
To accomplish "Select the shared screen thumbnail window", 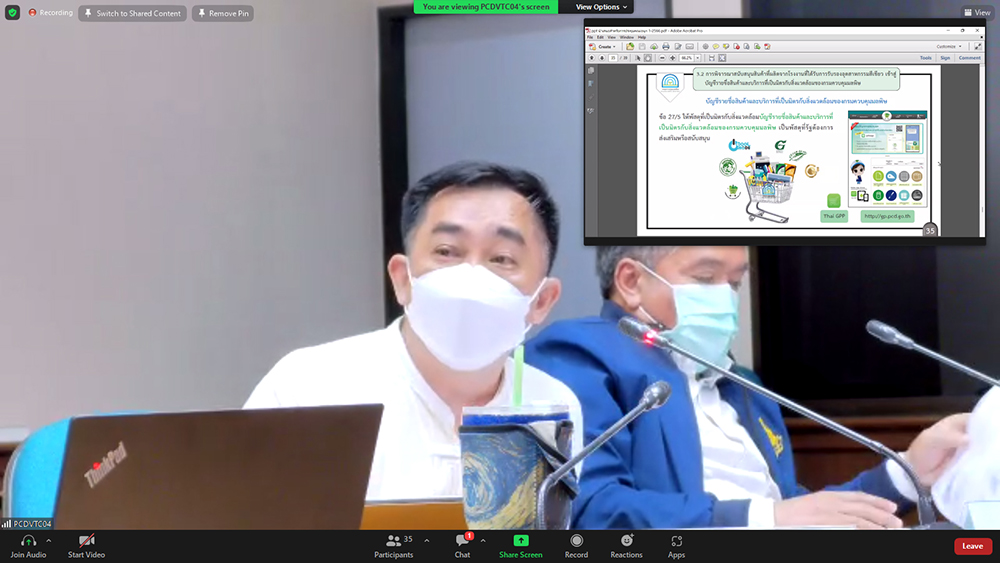I will tap(785, 131).
